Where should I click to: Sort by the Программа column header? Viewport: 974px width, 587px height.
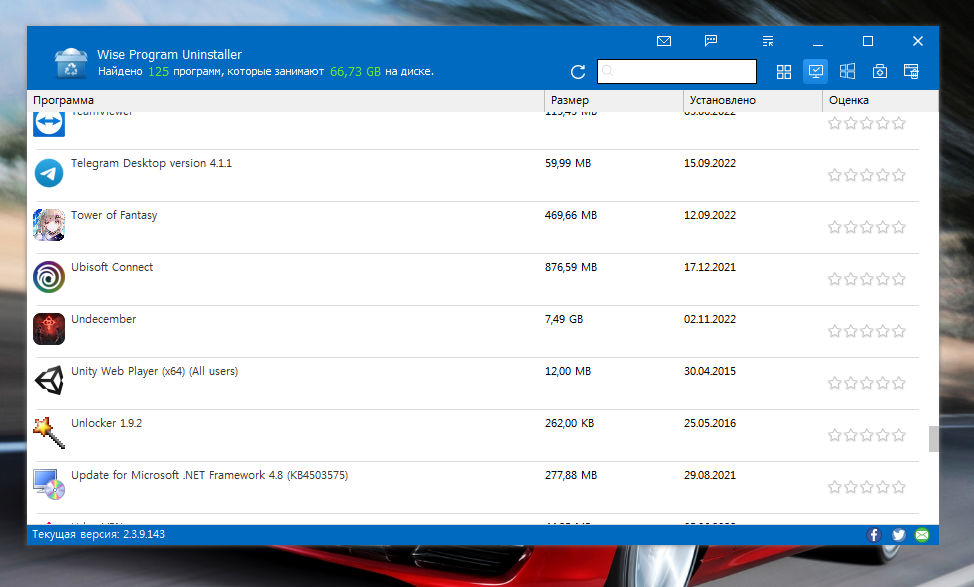click(x=286, y=101)
